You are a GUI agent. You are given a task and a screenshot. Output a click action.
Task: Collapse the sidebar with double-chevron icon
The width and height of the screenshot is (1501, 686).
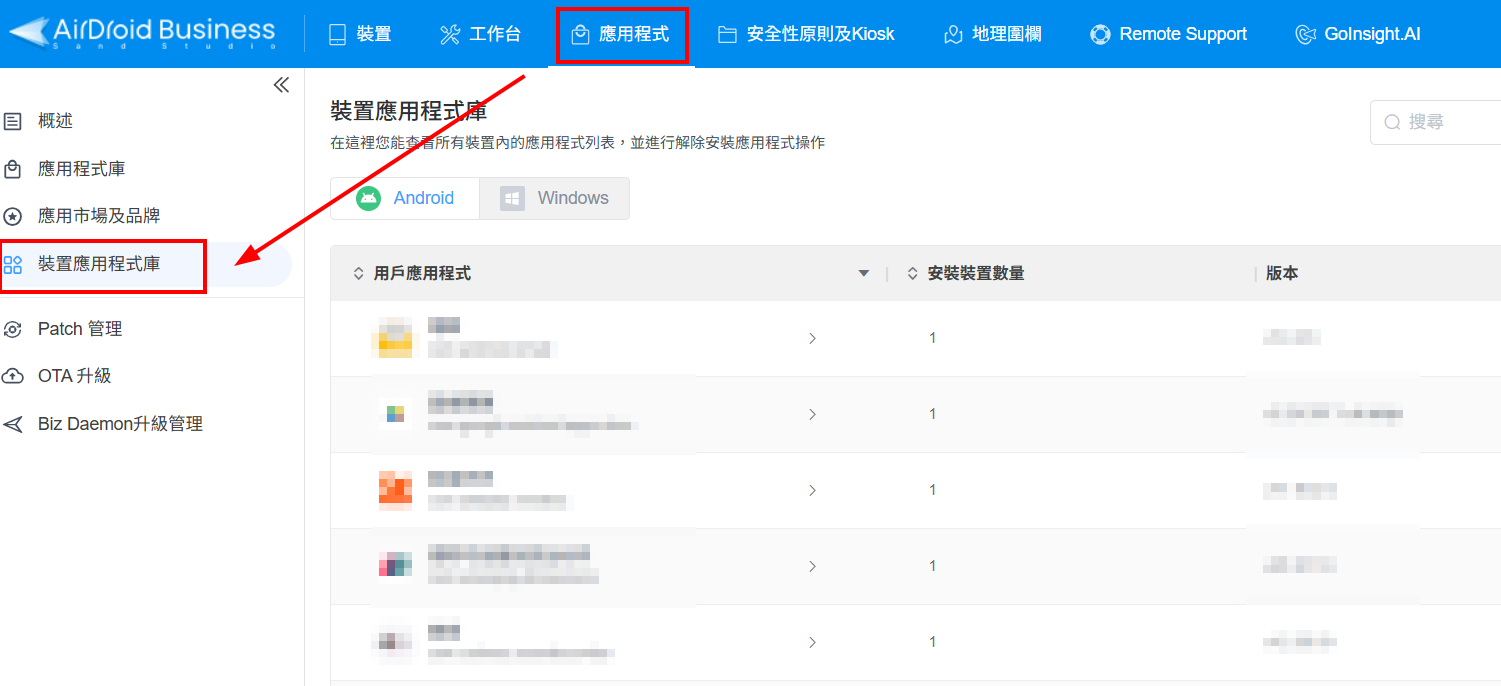click(281, 85)
